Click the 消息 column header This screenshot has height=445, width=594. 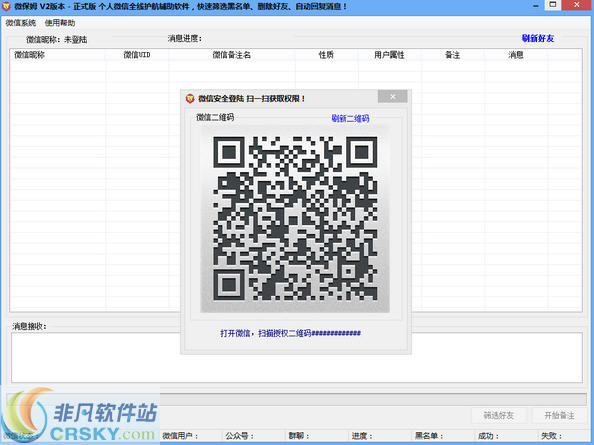click(516, 55)
